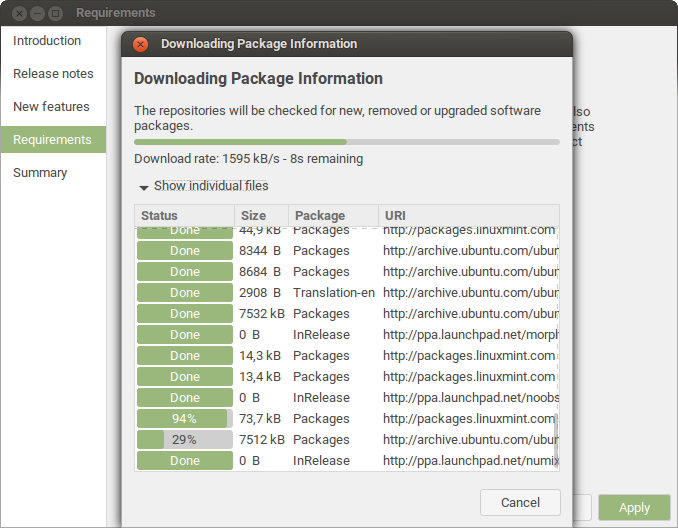Select New features in the sidebar

(53, 106)
